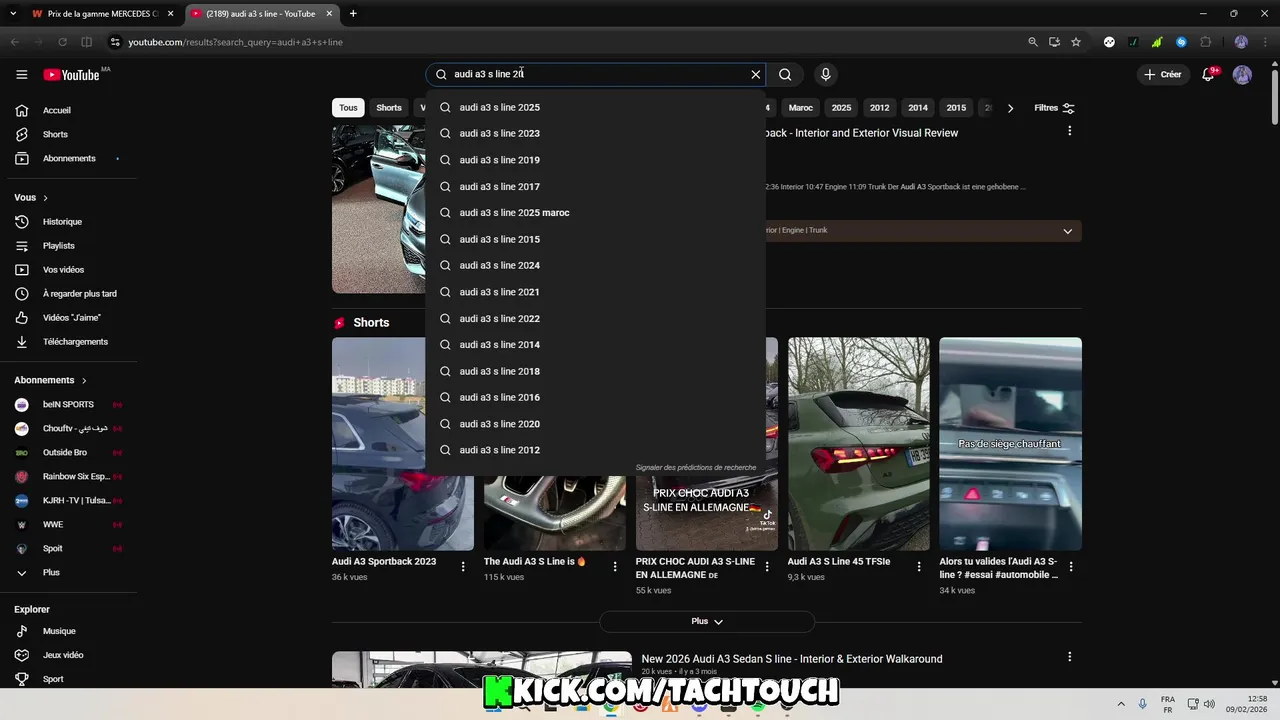Select the 2012 filter chip
1280x720 pixels.
click(x=879, y=108)
